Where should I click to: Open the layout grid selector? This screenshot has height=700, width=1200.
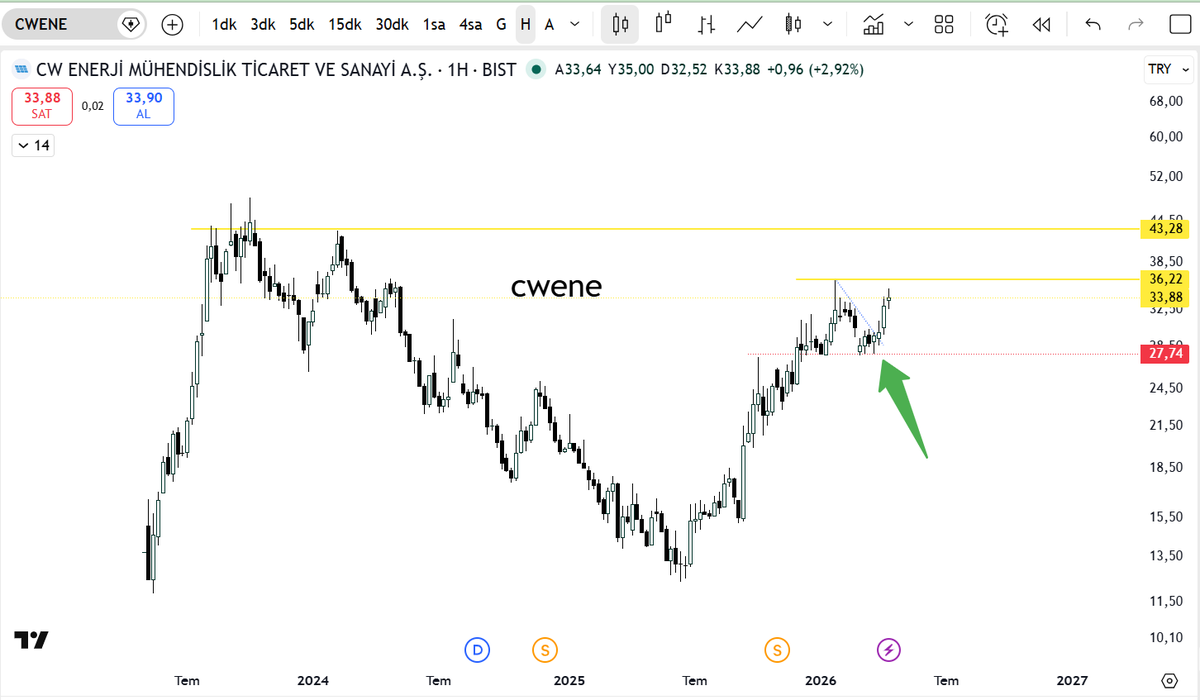tap(943, 24)
